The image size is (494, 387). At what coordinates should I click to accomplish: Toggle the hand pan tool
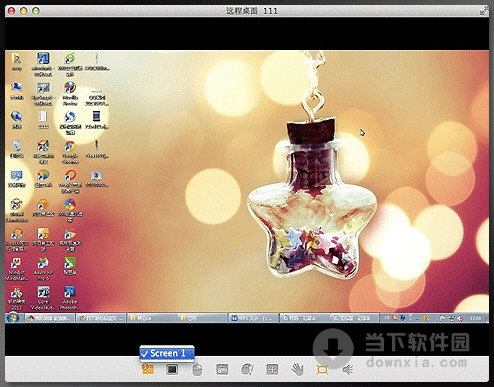point(297,369)
